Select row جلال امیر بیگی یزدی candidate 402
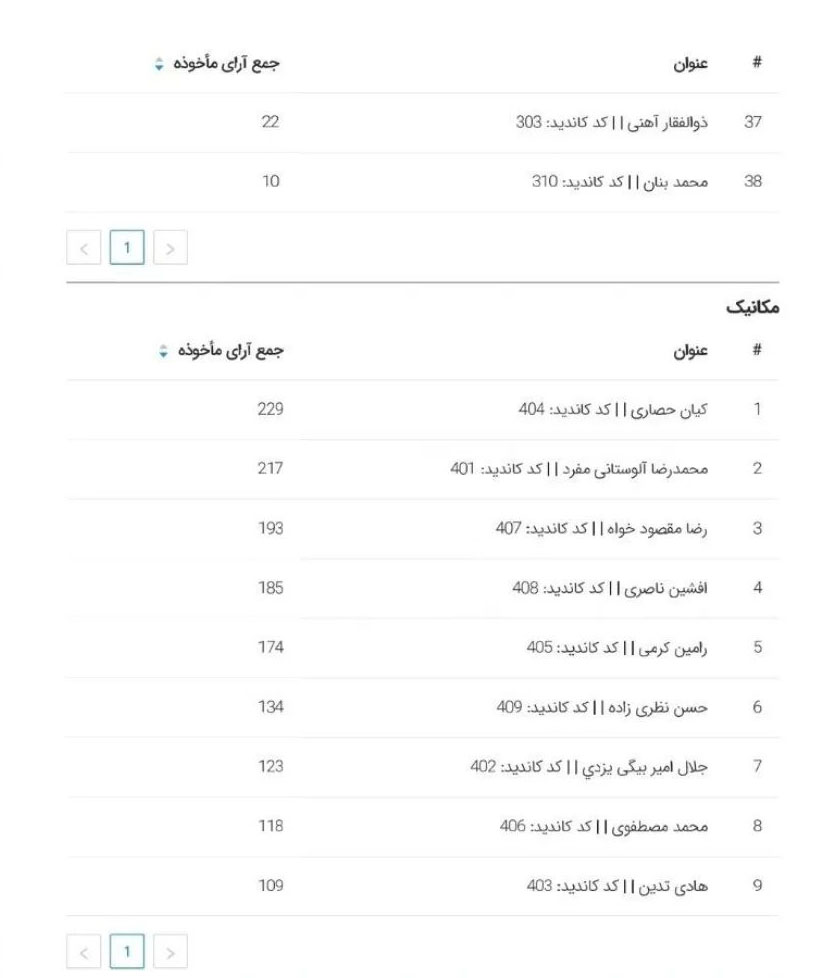 point(422,767)
